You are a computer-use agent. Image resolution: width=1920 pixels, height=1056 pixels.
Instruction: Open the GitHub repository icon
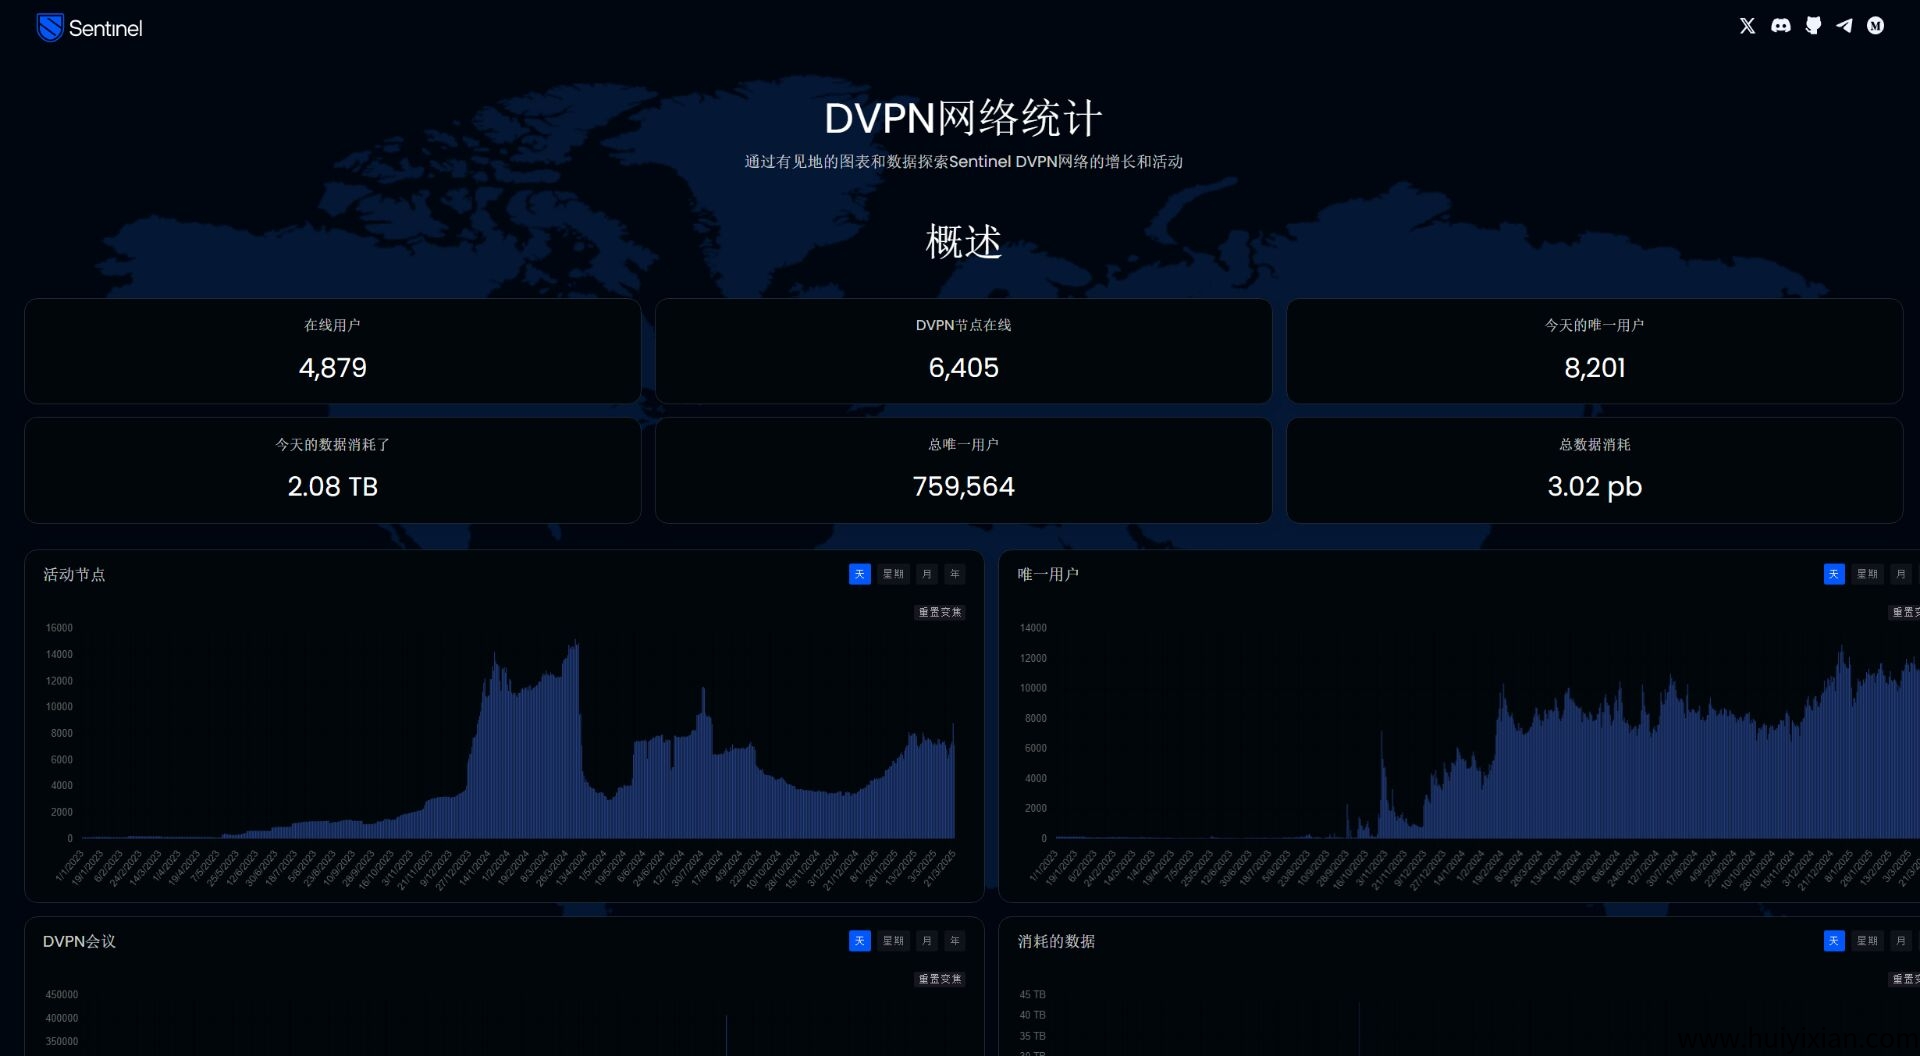tap(1813, 26)
